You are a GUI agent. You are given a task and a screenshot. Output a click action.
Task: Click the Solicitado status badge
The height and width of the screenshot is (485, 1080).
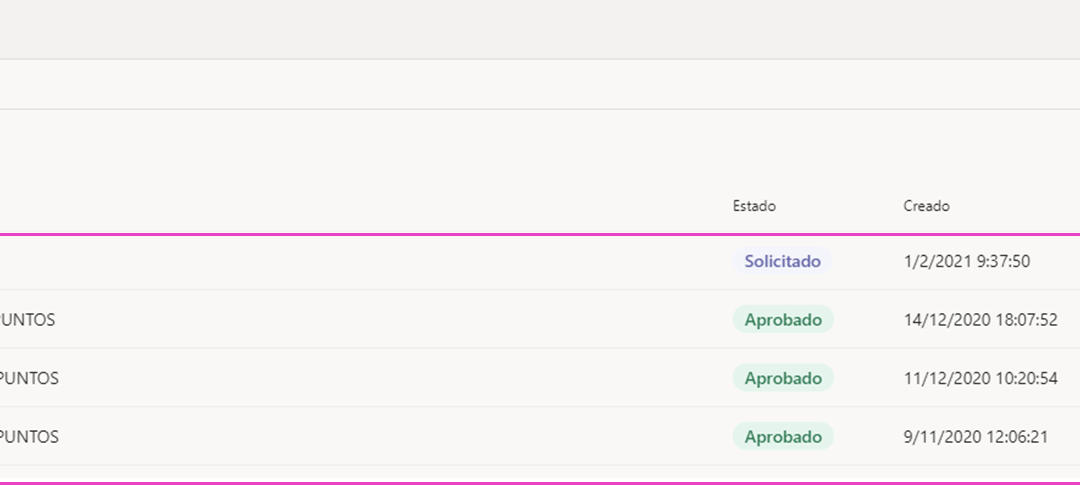tap(782, 261)
